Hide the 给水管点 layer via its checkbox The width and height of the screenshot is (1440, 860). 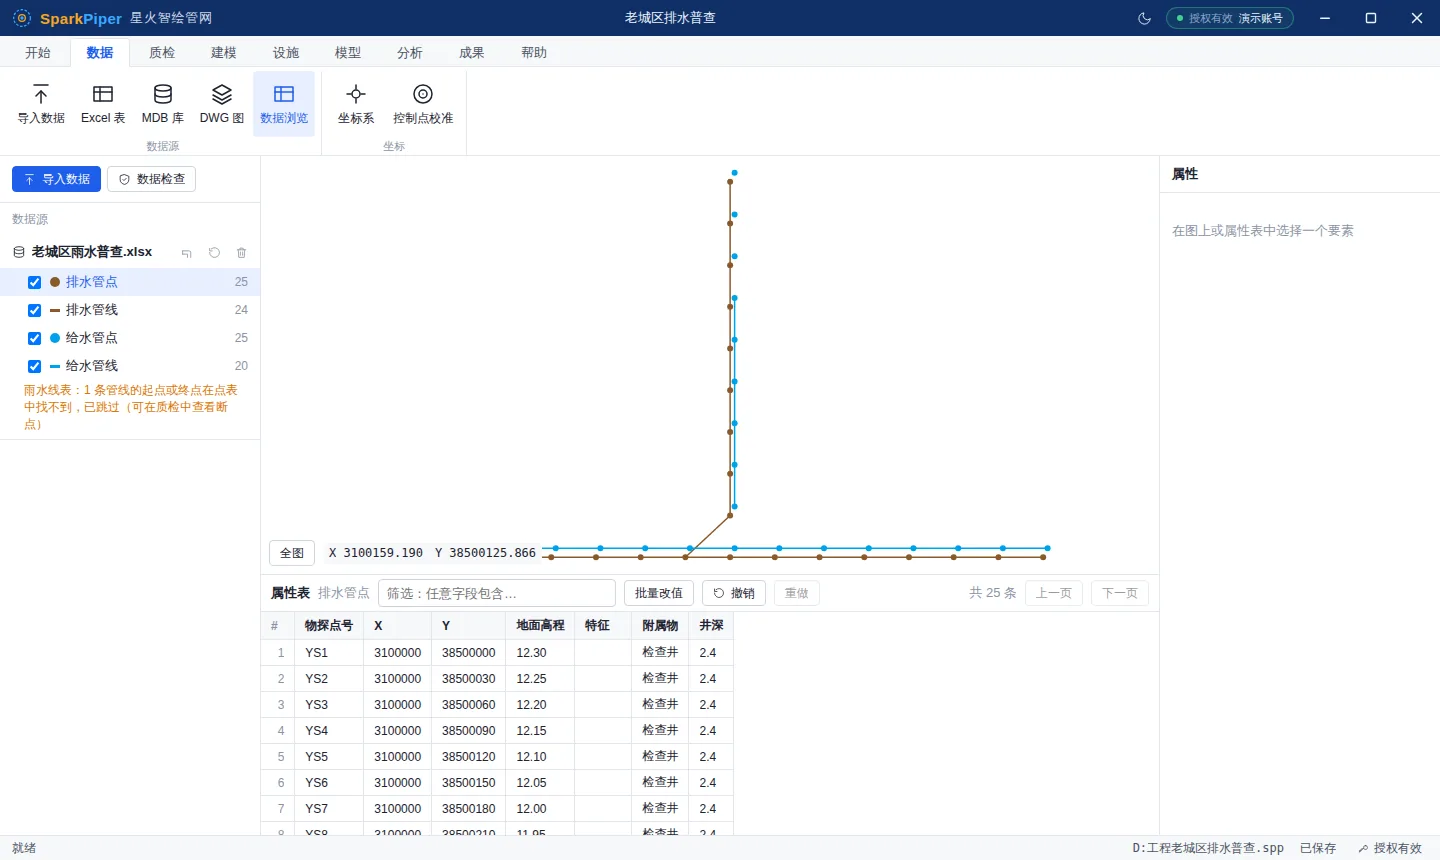click(35, 339)
